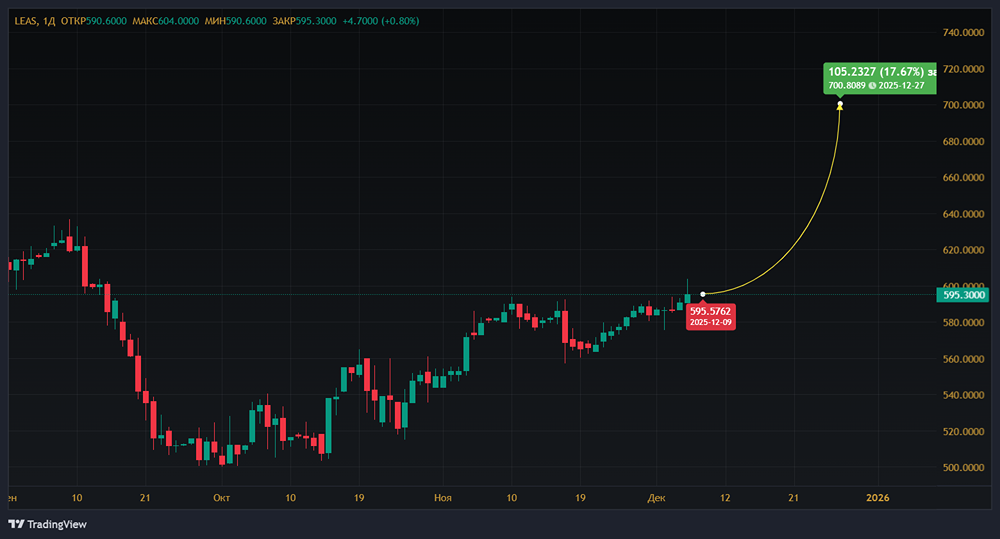This screenshot has width=1000, height=539.
Task: Click the clock icon in the green forecast label
Action: pos(869,86)
